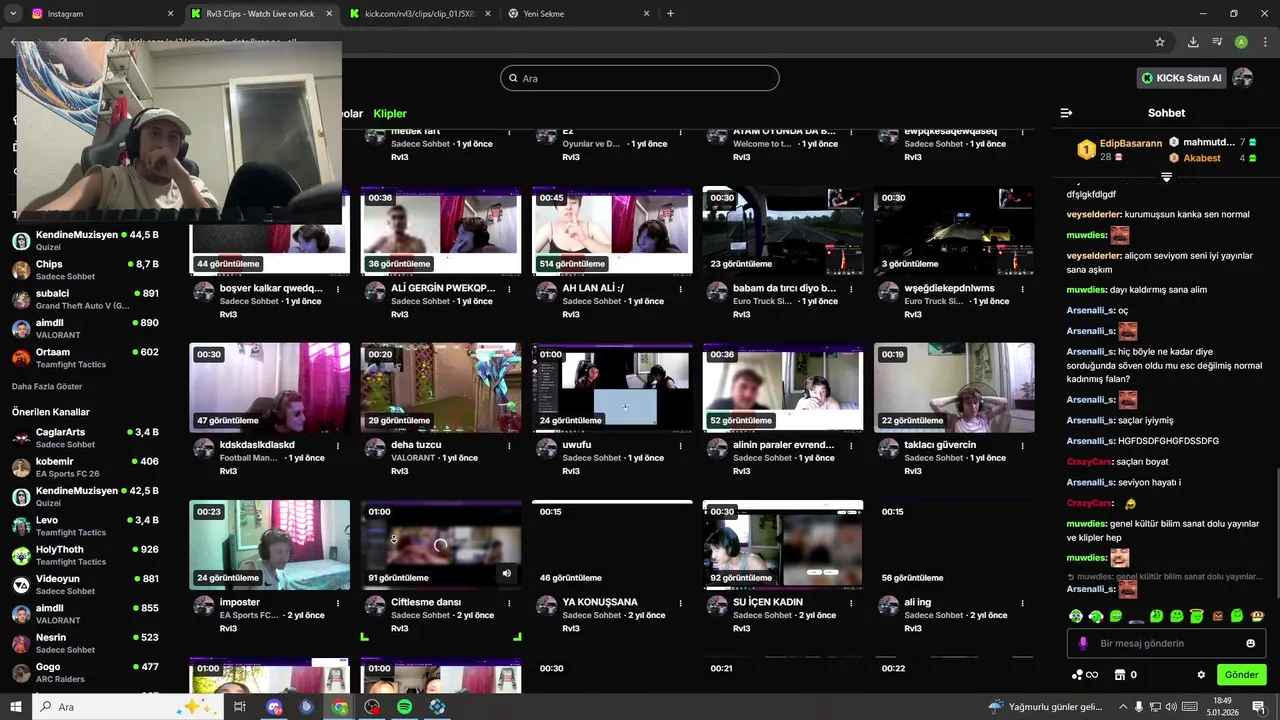Screen dimensions: 1280x720
Task: Play the 'AH LAN ALİ :/' clip thumbnail
Action: point(612,231)
